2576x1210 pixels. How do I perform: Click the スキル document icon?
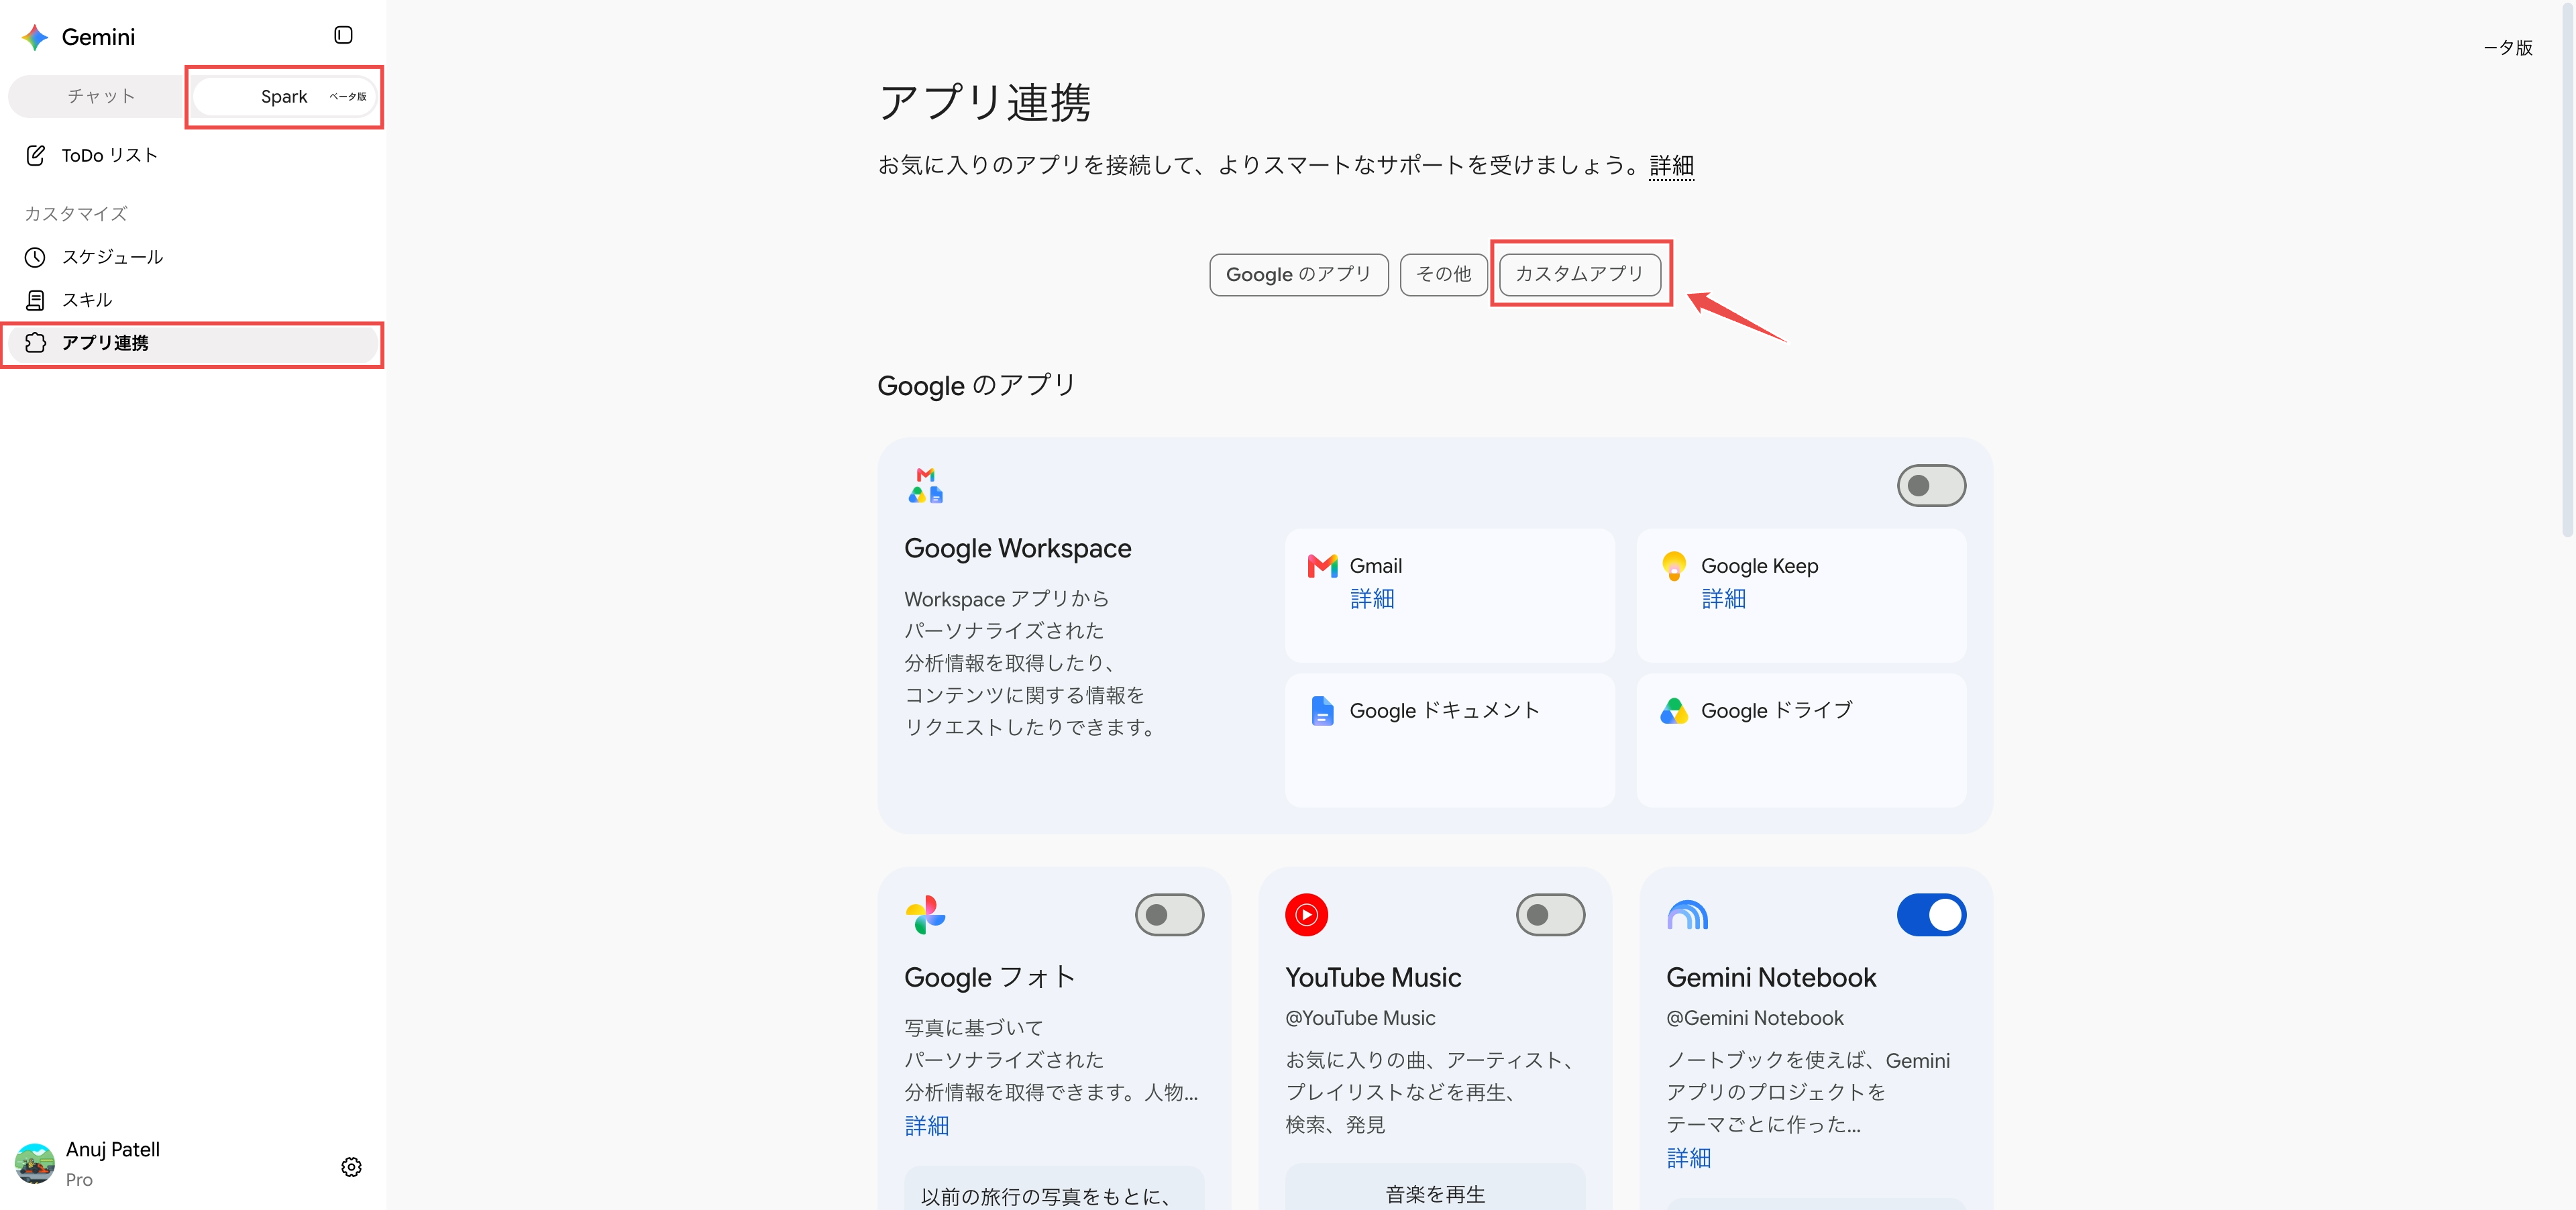pos(35,300)
